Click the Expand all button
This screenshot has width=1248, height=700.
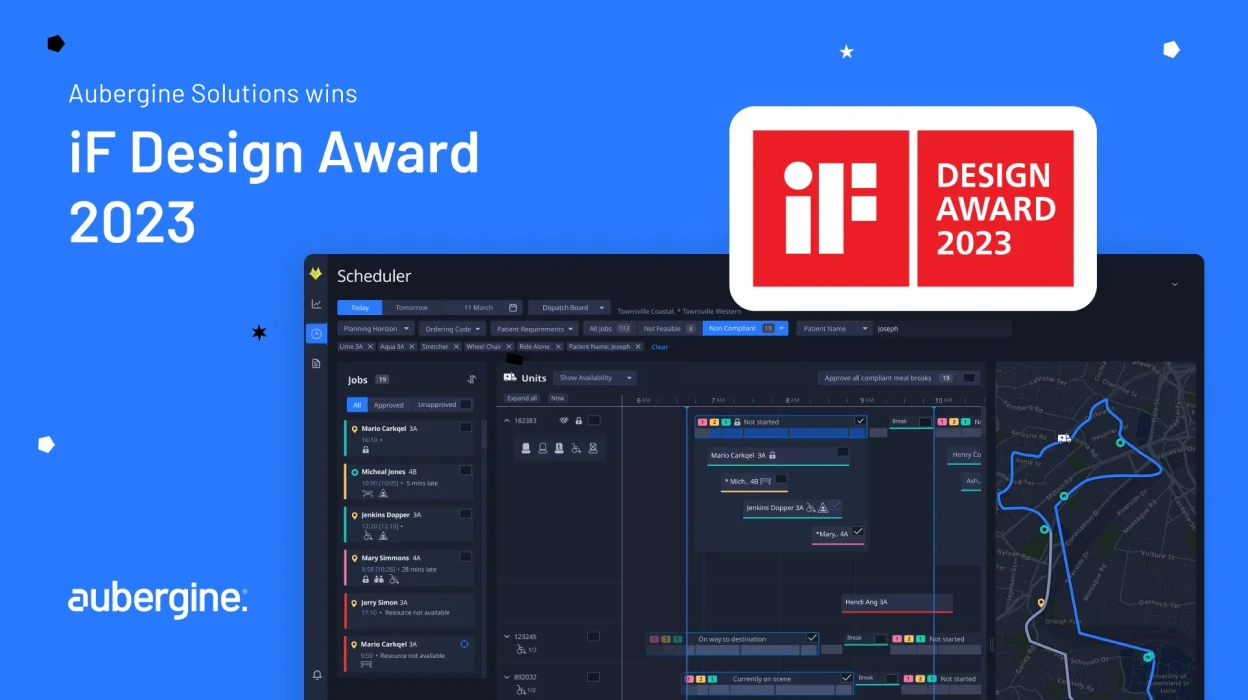pyautogui.click(x=522, y=398)
